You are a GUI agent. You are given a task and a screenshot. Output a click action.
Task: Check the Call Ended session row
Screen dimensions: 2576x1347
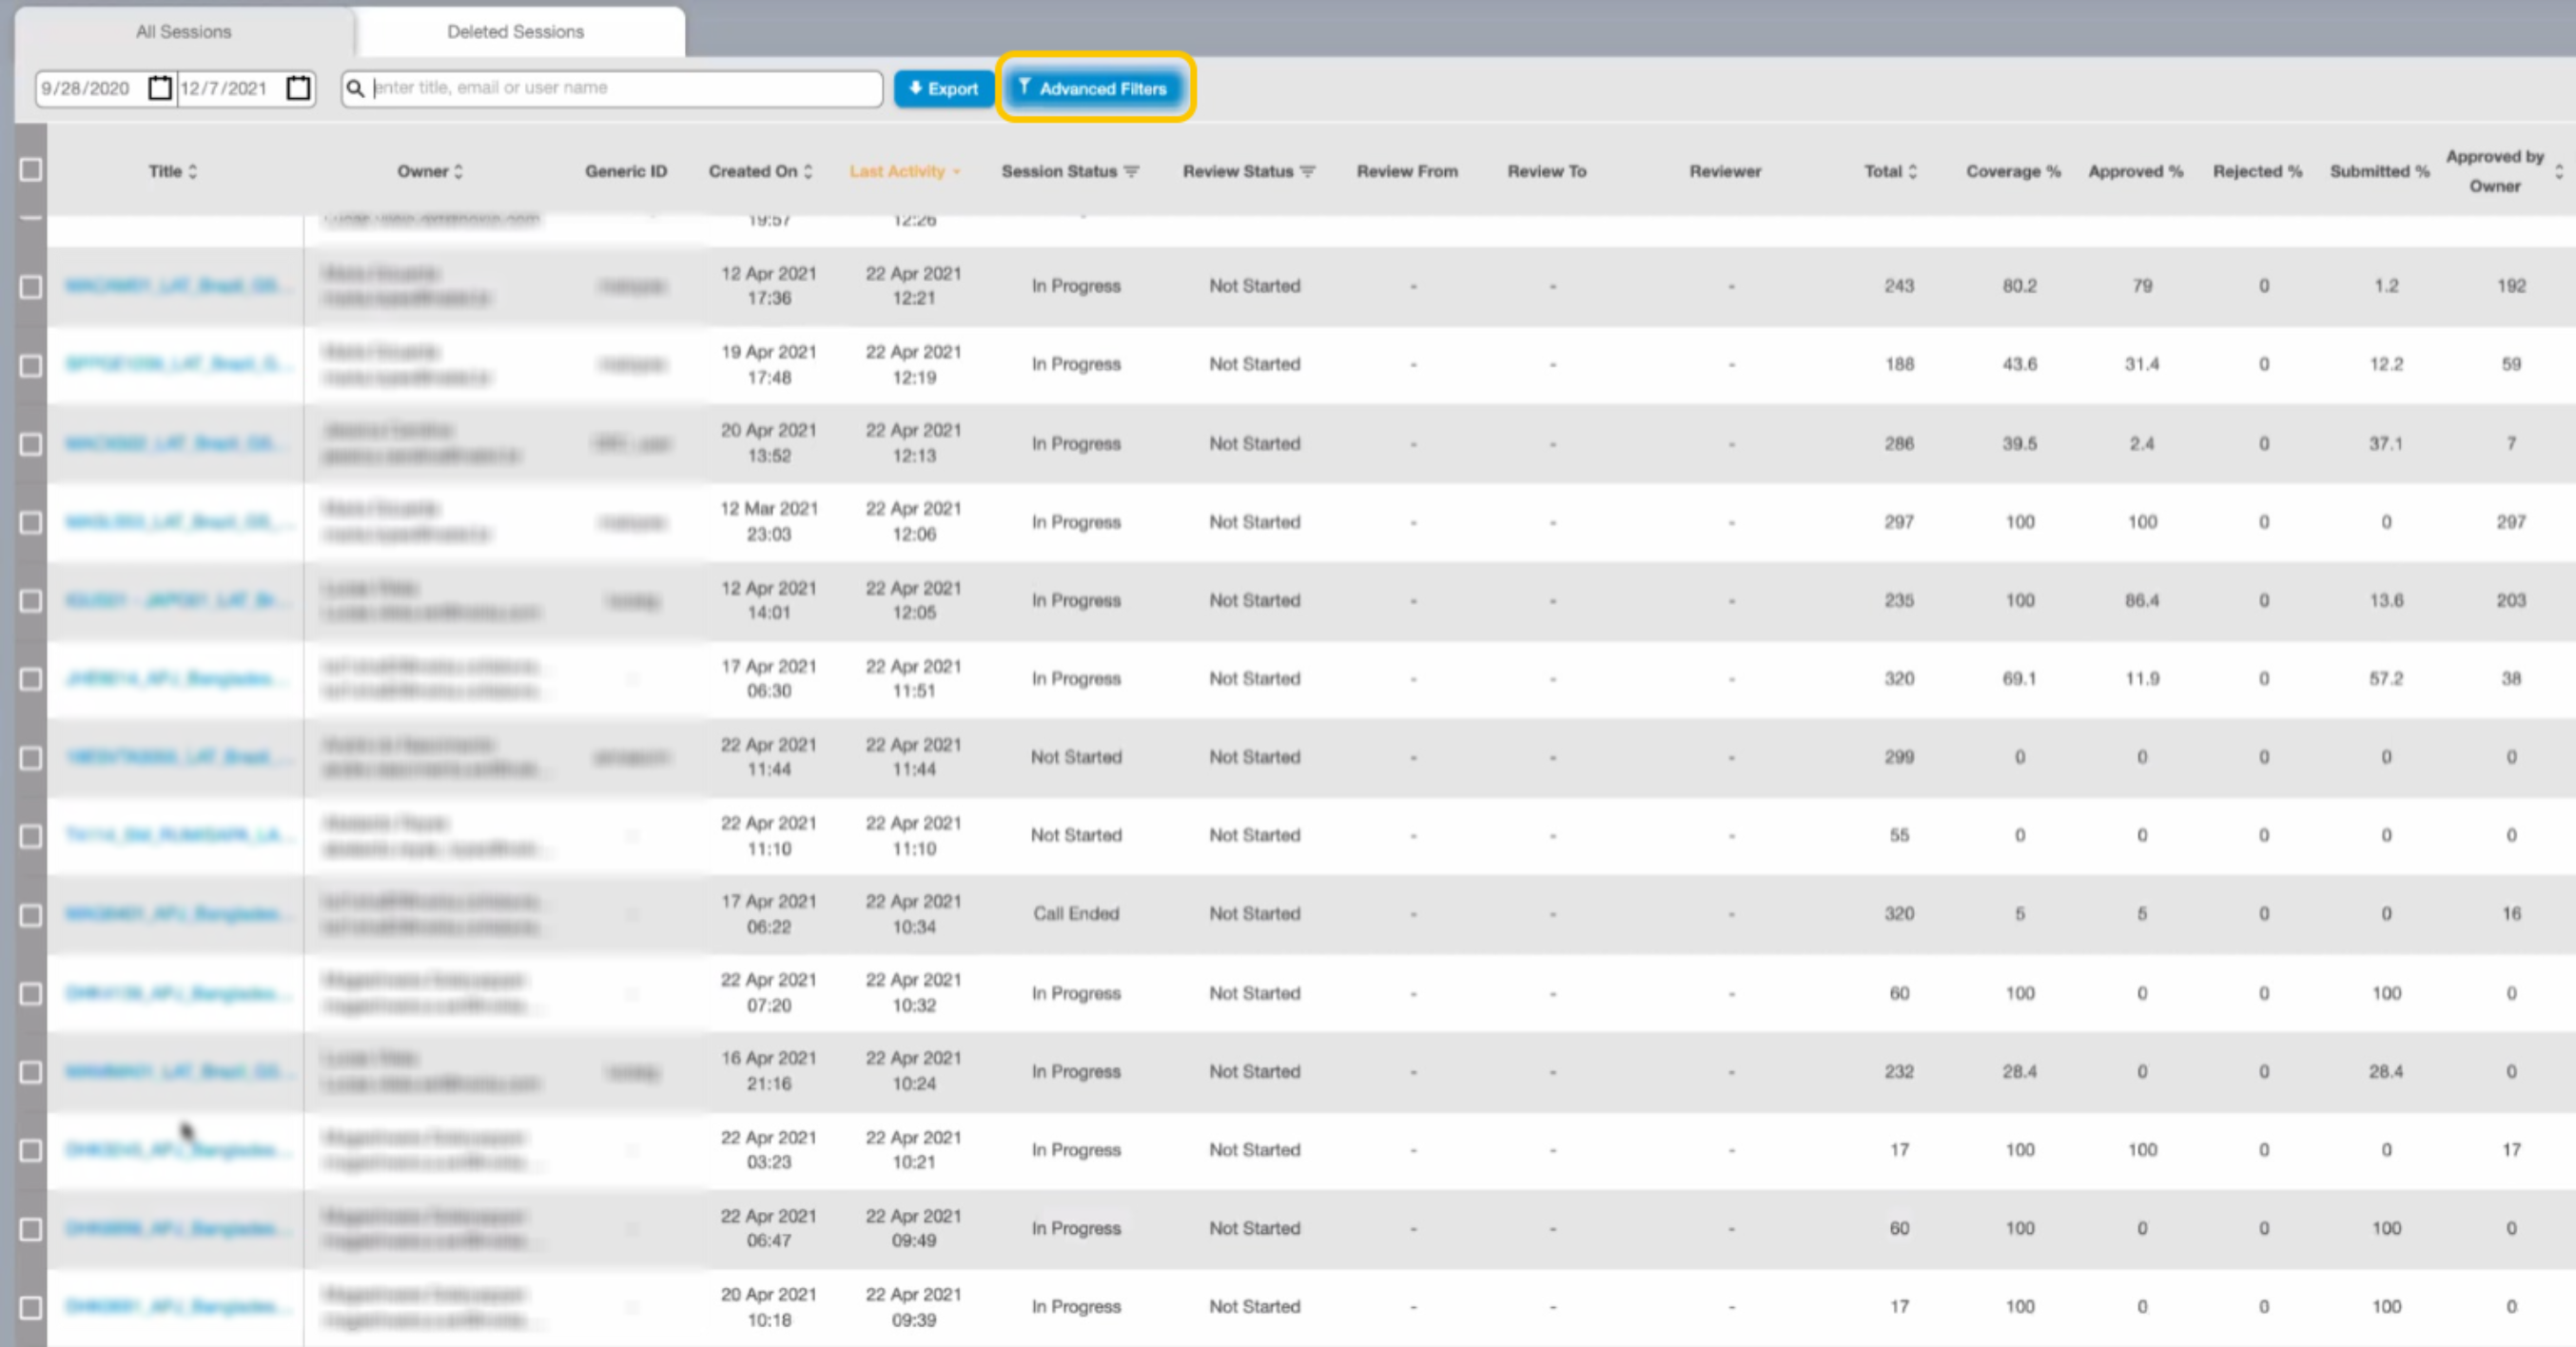click(x=31, y=915)
